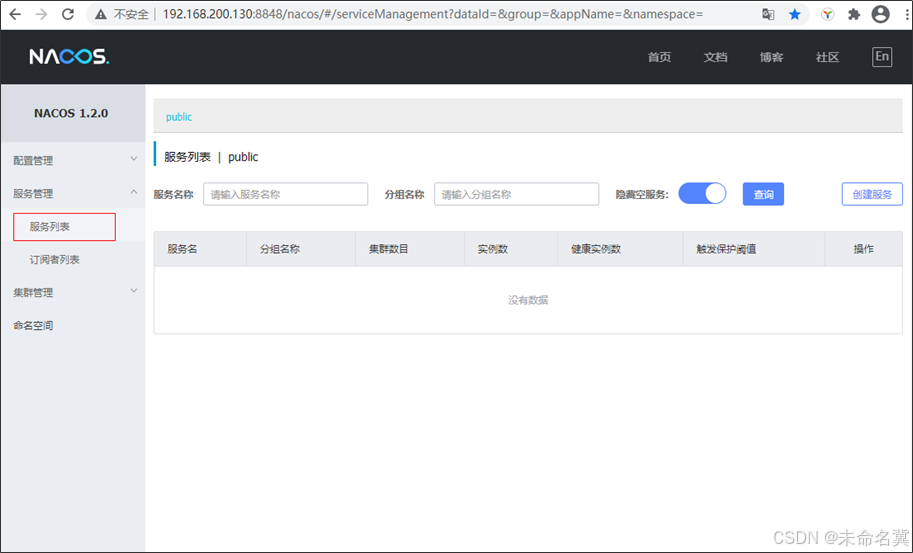Click the browser forward arrow
The height and width of the screenshot is (553, 913).
[x=41, y=14]
